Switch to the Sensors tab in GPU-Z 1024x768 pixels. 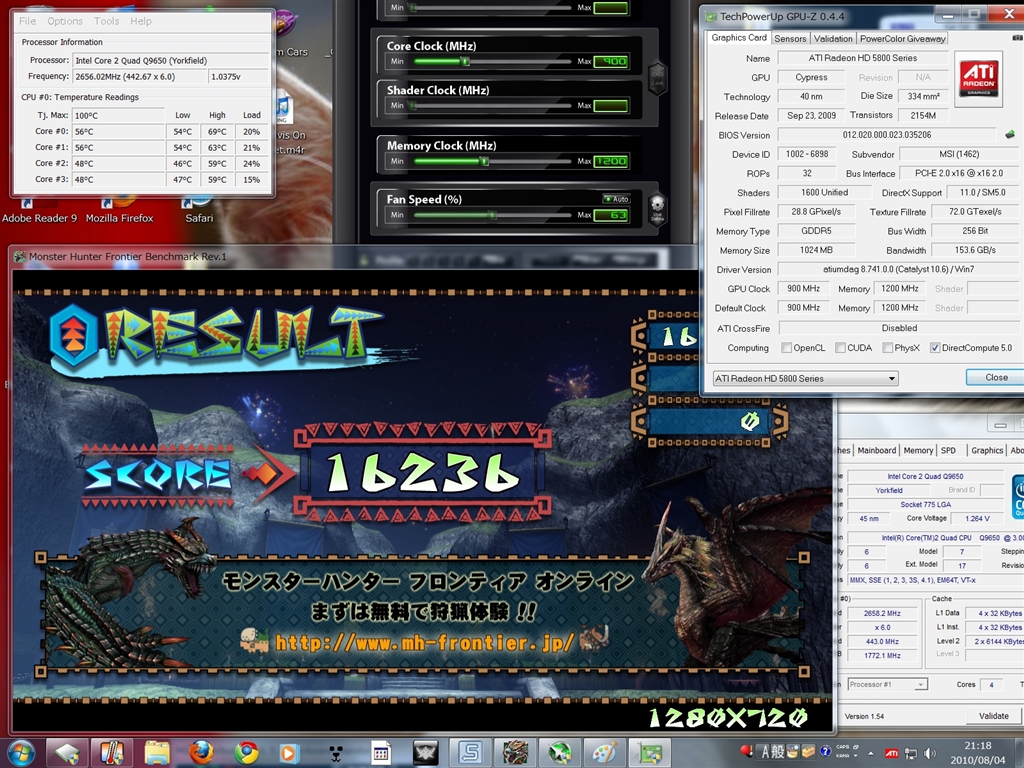(790, 39)
